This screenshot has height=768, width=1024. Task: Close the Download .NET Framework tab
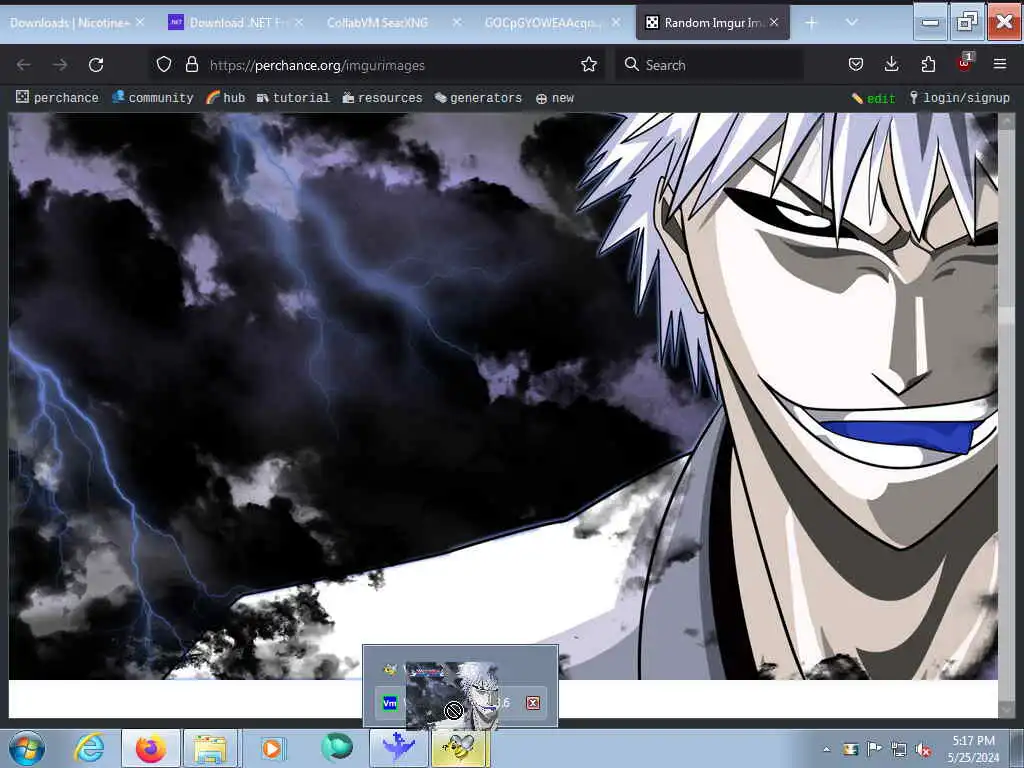pos(299,22)
